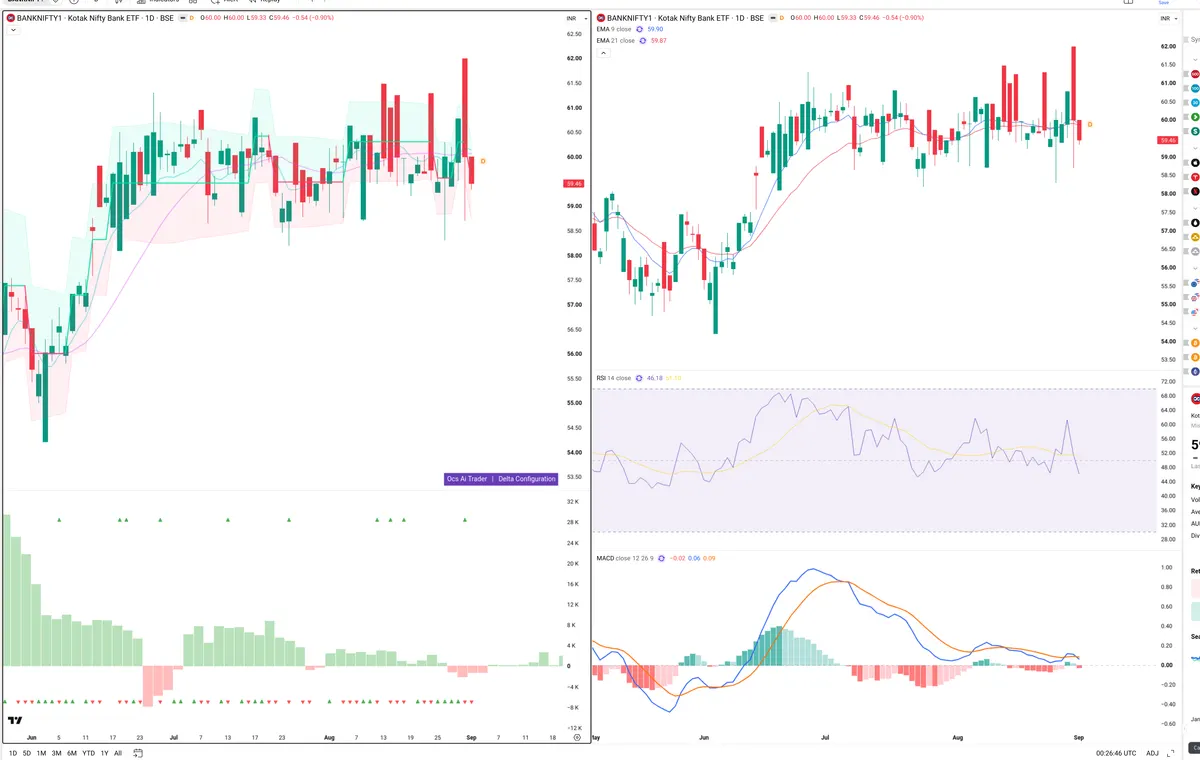Select 1Y time range

click(104, 753)
